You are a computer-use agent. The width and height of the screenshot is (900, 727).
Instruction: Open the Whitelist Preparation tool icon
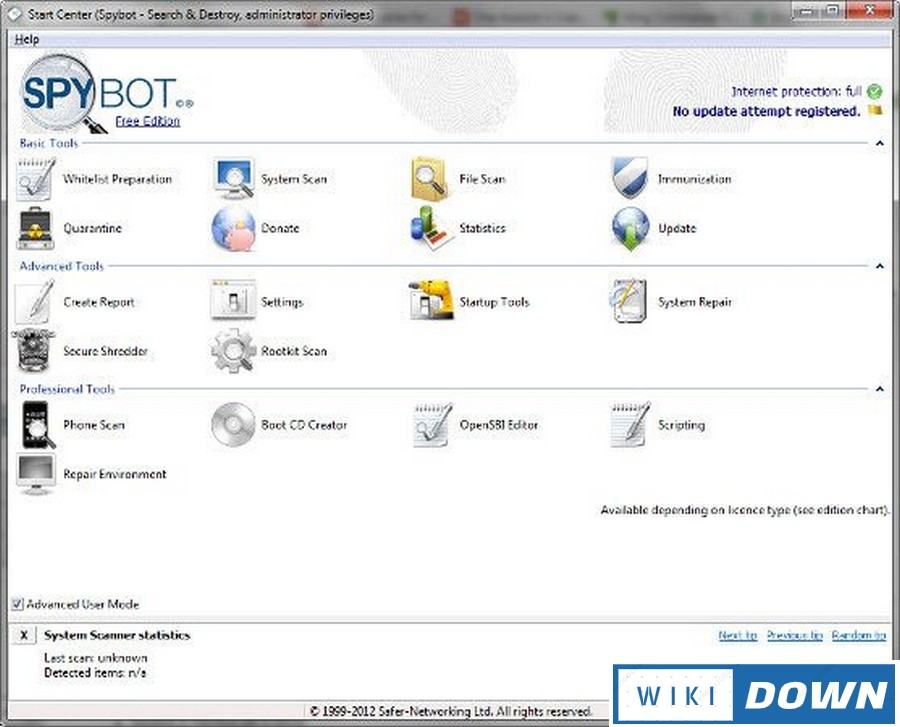coord(36,179)
